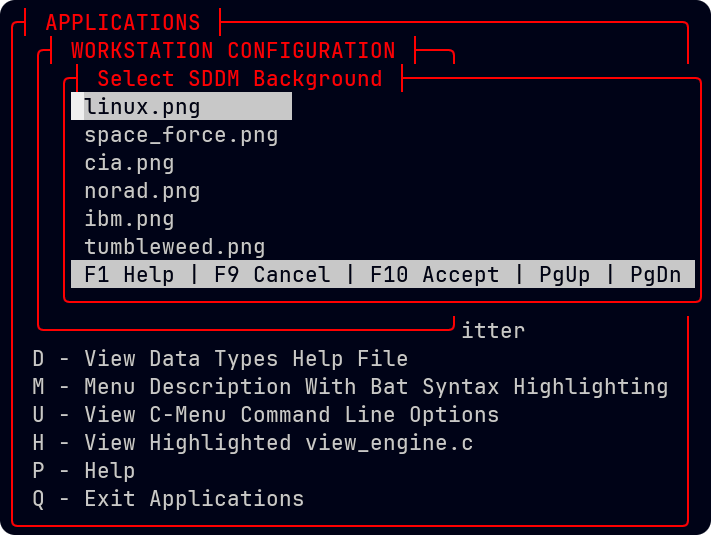Pick cia.png in the file list
This screenshot has height=535, width=711.
point(129,163)
